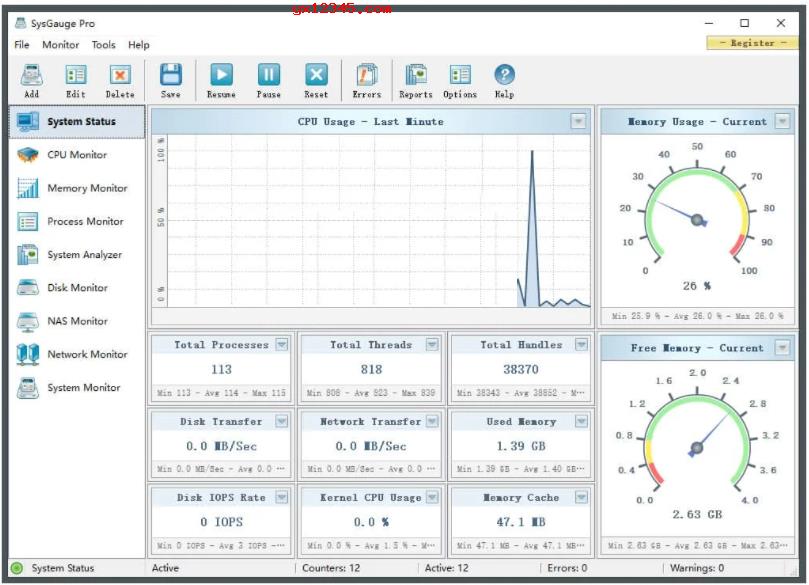Open CPU Monitor in the sidebar
The image size is (809, 585).
[77, 155]
